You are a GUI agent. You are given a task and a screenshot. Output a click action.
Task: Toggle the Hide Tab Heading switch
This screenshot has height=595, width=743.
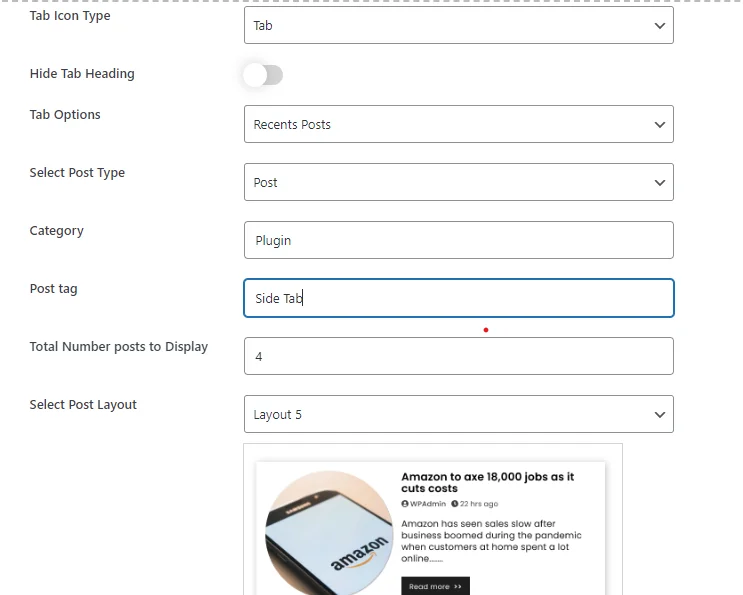click(263, 75)
